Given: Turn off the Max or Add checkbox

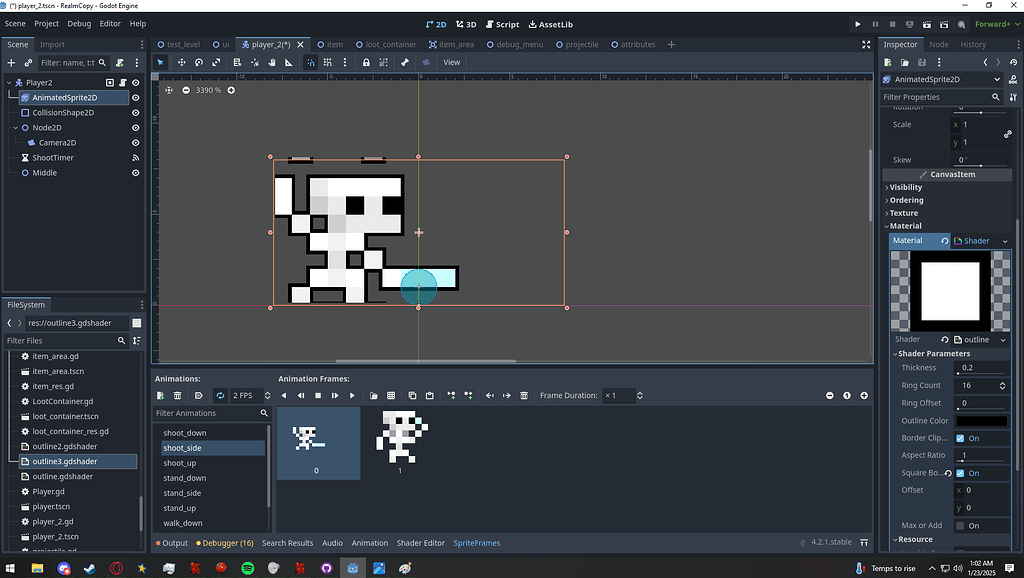Looking at the screenshot, I should coord(960,525).
